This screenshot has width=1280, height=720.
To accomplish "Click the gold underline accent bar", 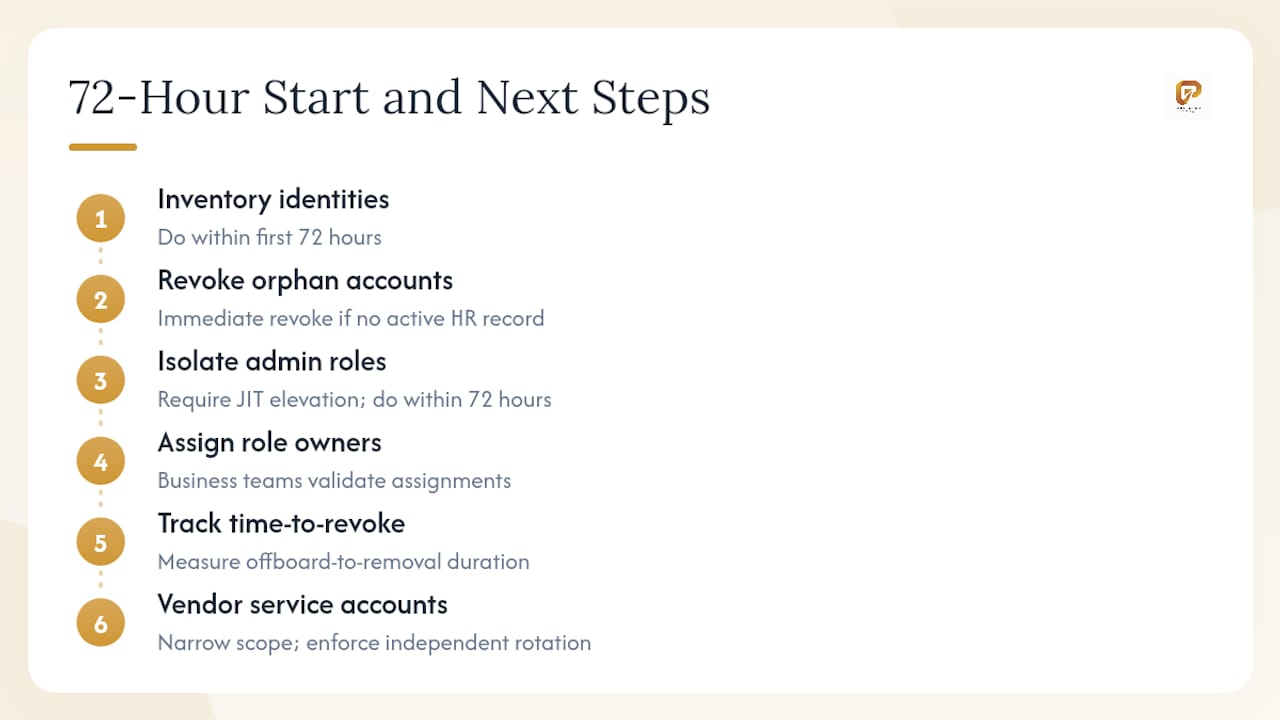I will (103, 147).
